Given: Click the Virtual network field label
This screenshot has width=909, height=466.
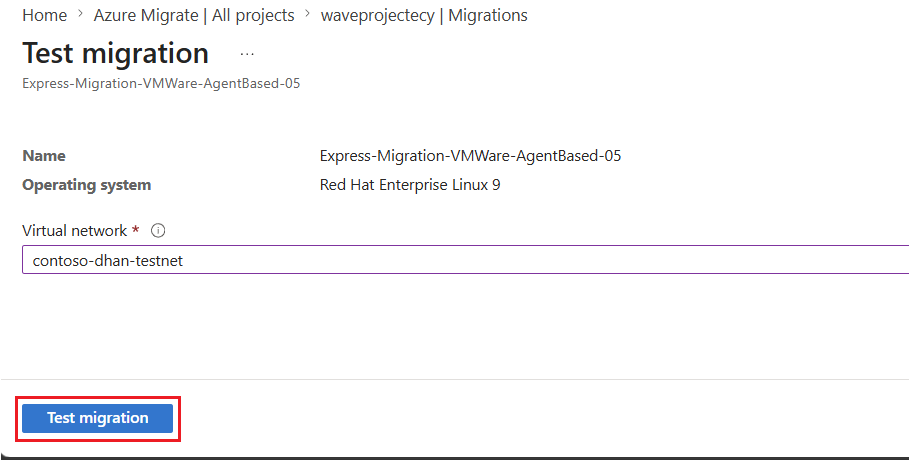Looking at the screenshot, I should (75, 231).
